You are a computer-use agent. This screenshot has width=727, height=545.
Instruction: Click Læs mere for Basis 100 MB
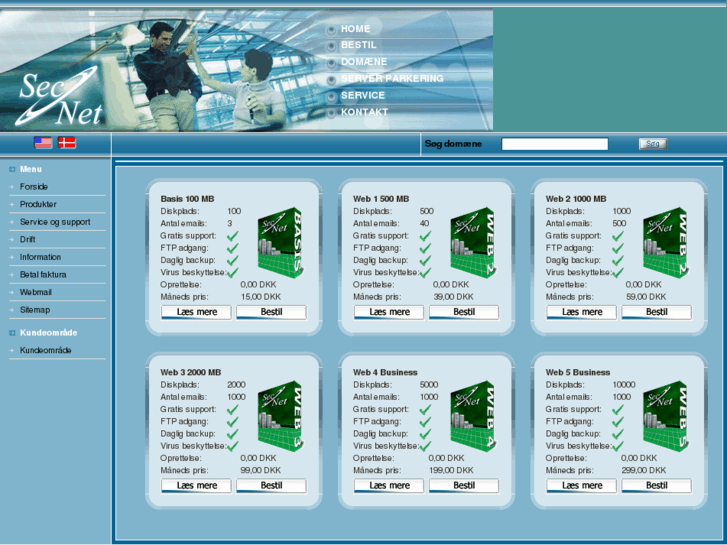[x=196, y=312]
